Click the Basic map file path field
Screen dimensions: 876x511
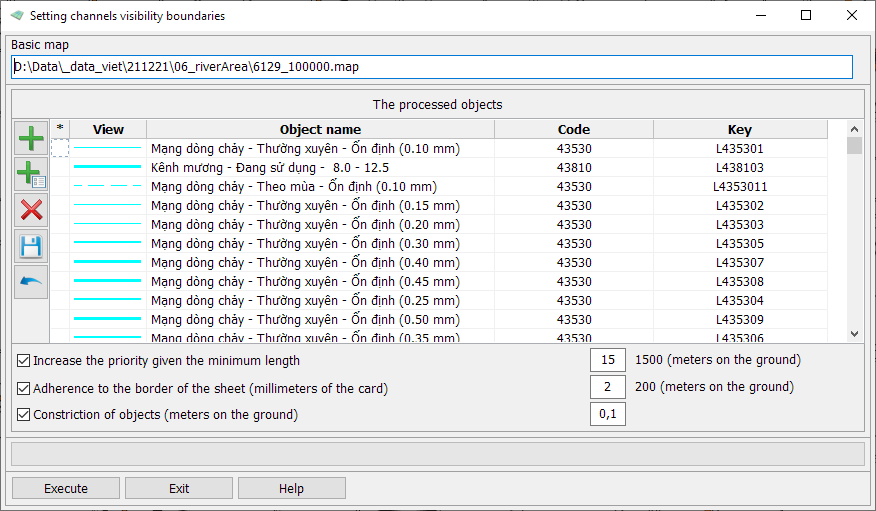tap(431, 67)
